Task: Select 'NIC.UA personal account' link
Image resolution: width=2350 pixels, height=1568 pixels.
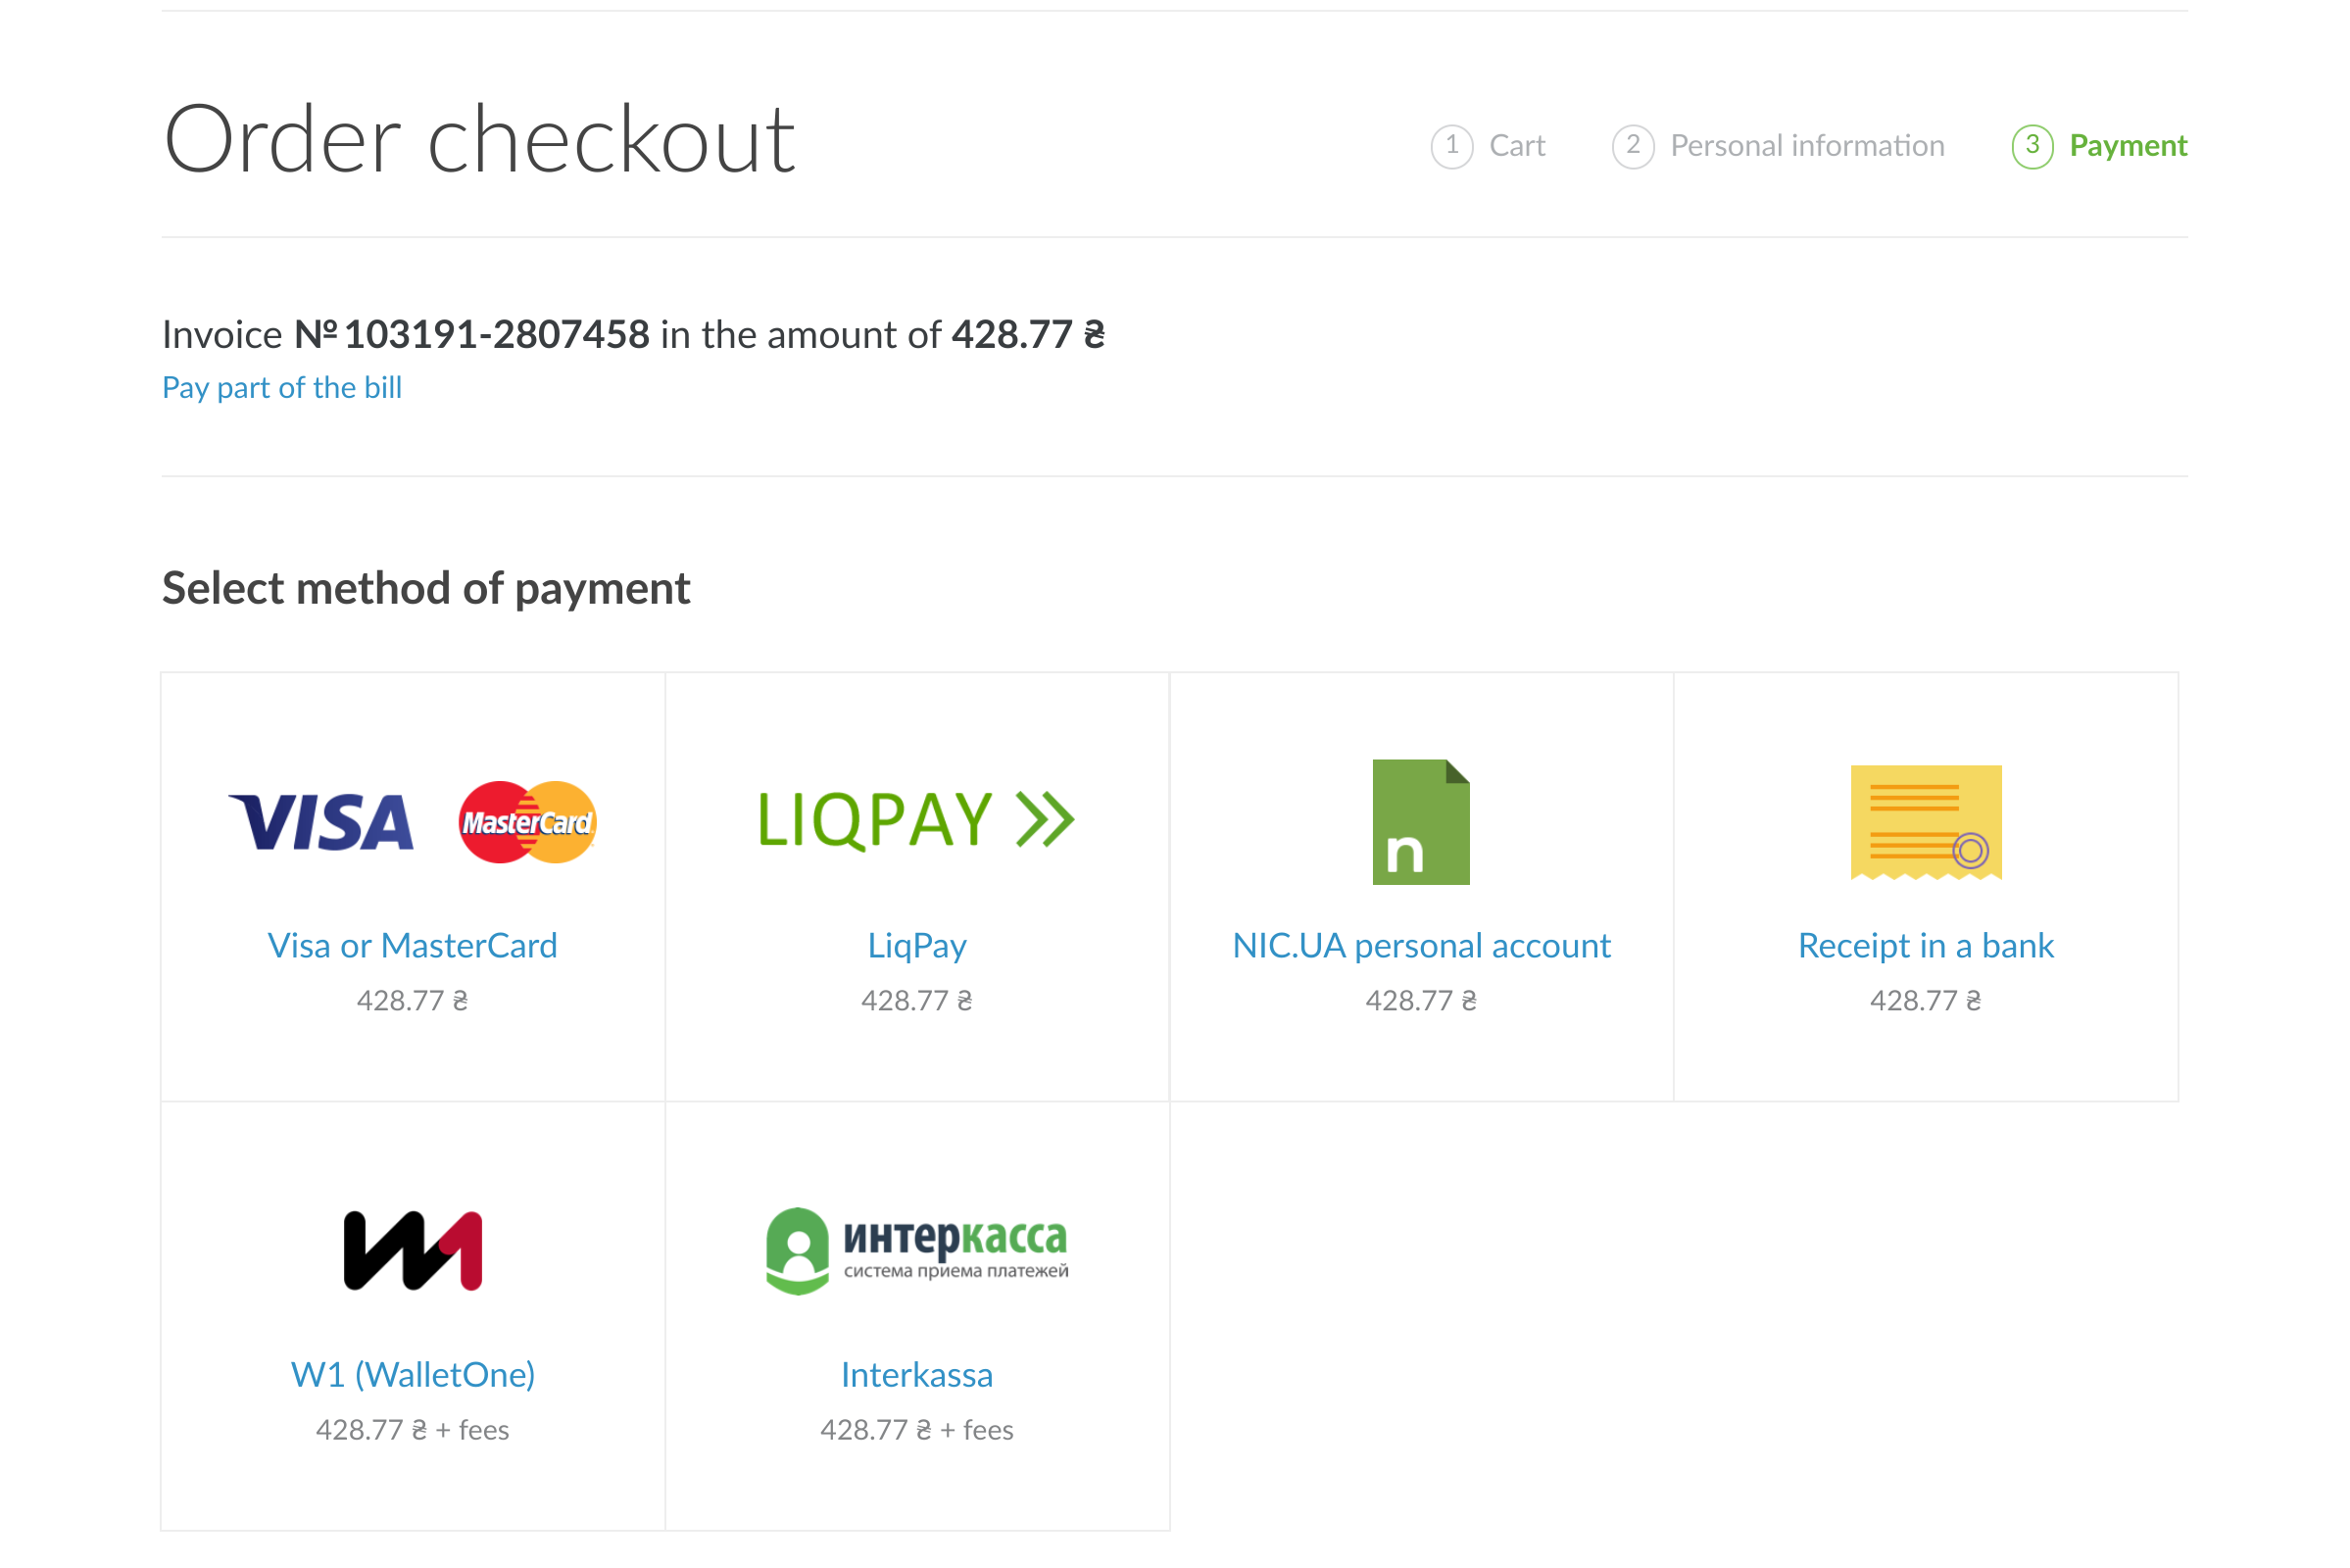Action: point(1421,945)
